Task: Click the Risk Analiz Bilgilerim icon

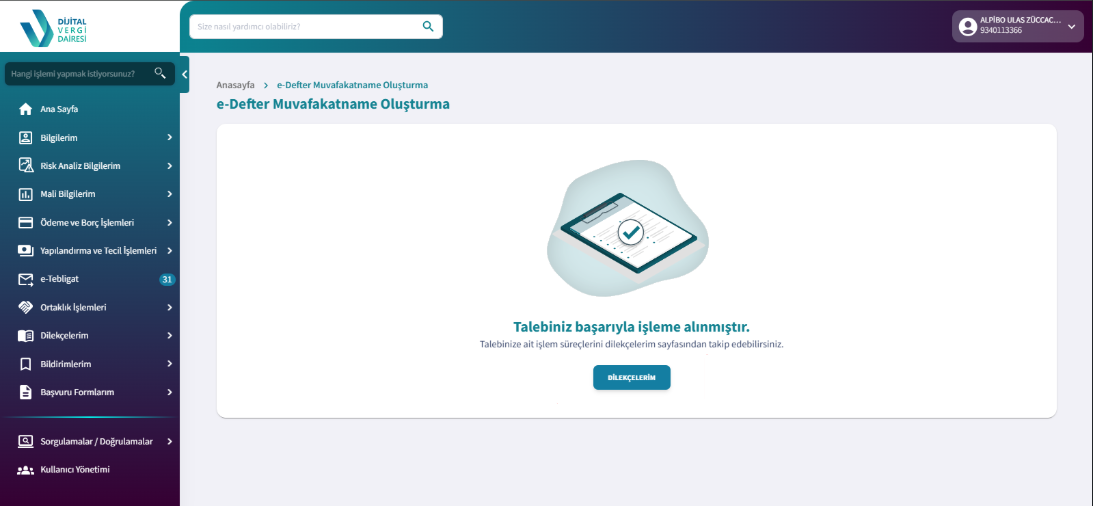Action: tap(26, 166)
